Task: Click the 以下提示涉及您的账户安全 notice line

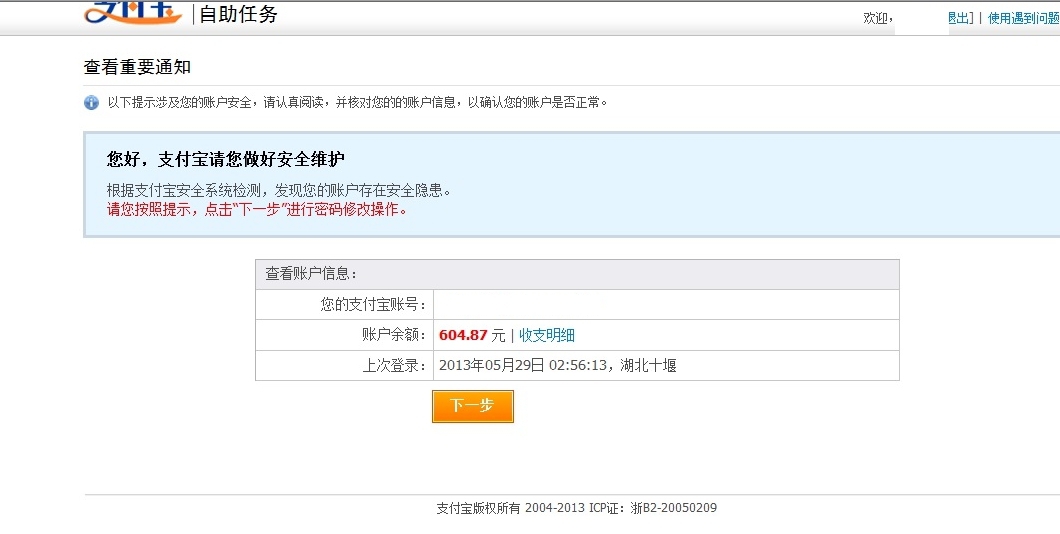Action: click(358, 103)
